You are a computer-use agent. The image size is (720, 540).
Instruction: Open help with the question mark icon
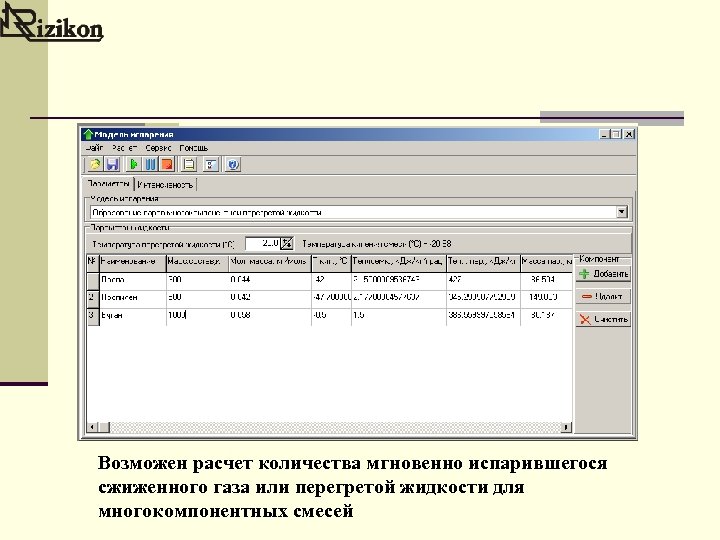[233, 164]
